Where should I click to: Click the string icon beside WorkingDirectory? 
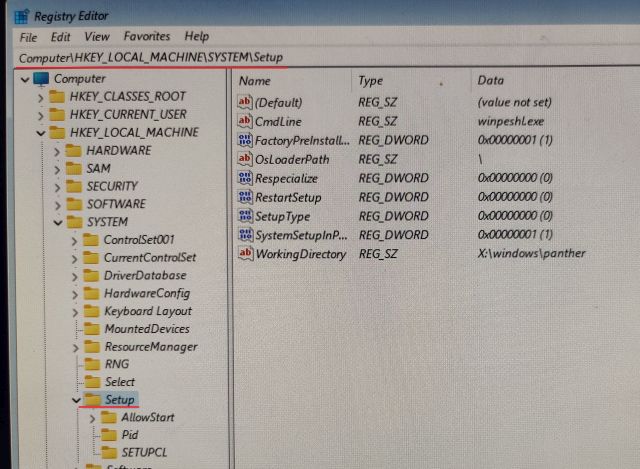246,253
